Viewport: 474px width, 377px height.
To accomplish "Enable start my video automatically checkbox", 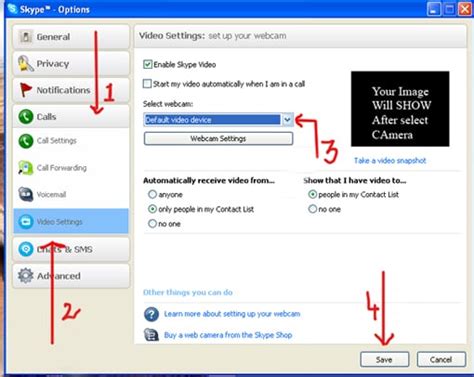I will (x=147, y=84).
